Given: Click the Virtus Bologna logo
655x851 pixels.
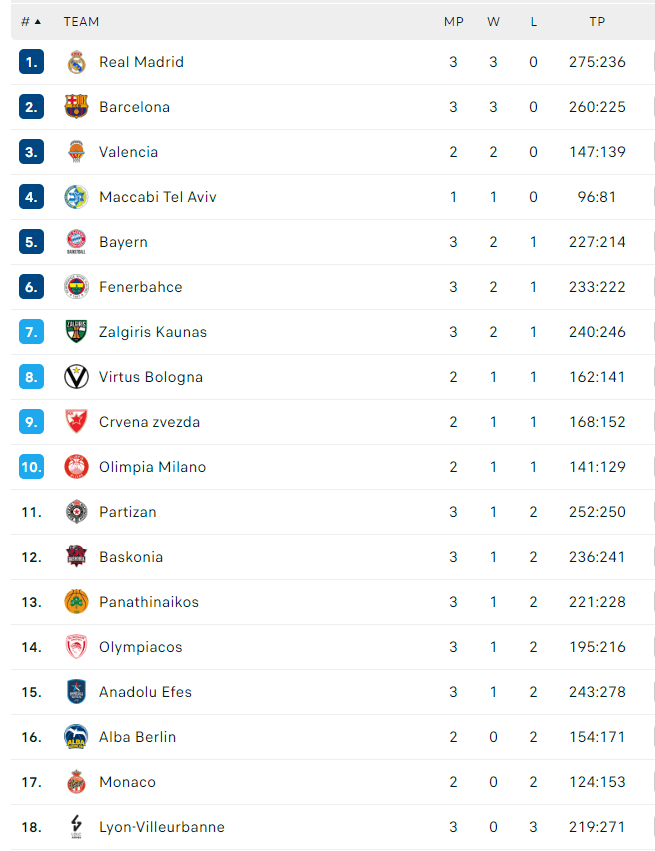Looking at the screenshot, I should coord(76,377).
